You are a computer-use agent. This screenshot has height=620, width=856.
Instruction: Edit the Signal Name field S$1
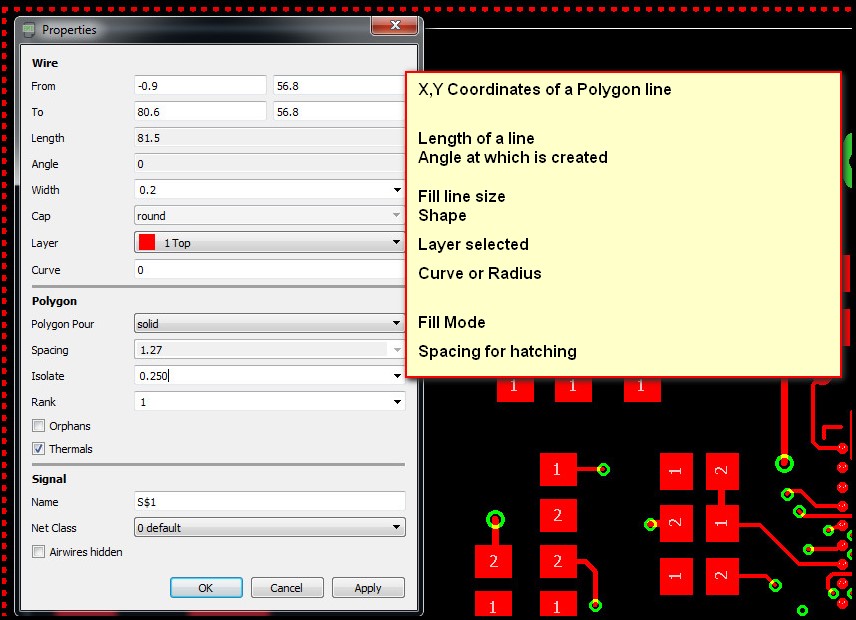[x=269, y=502]
